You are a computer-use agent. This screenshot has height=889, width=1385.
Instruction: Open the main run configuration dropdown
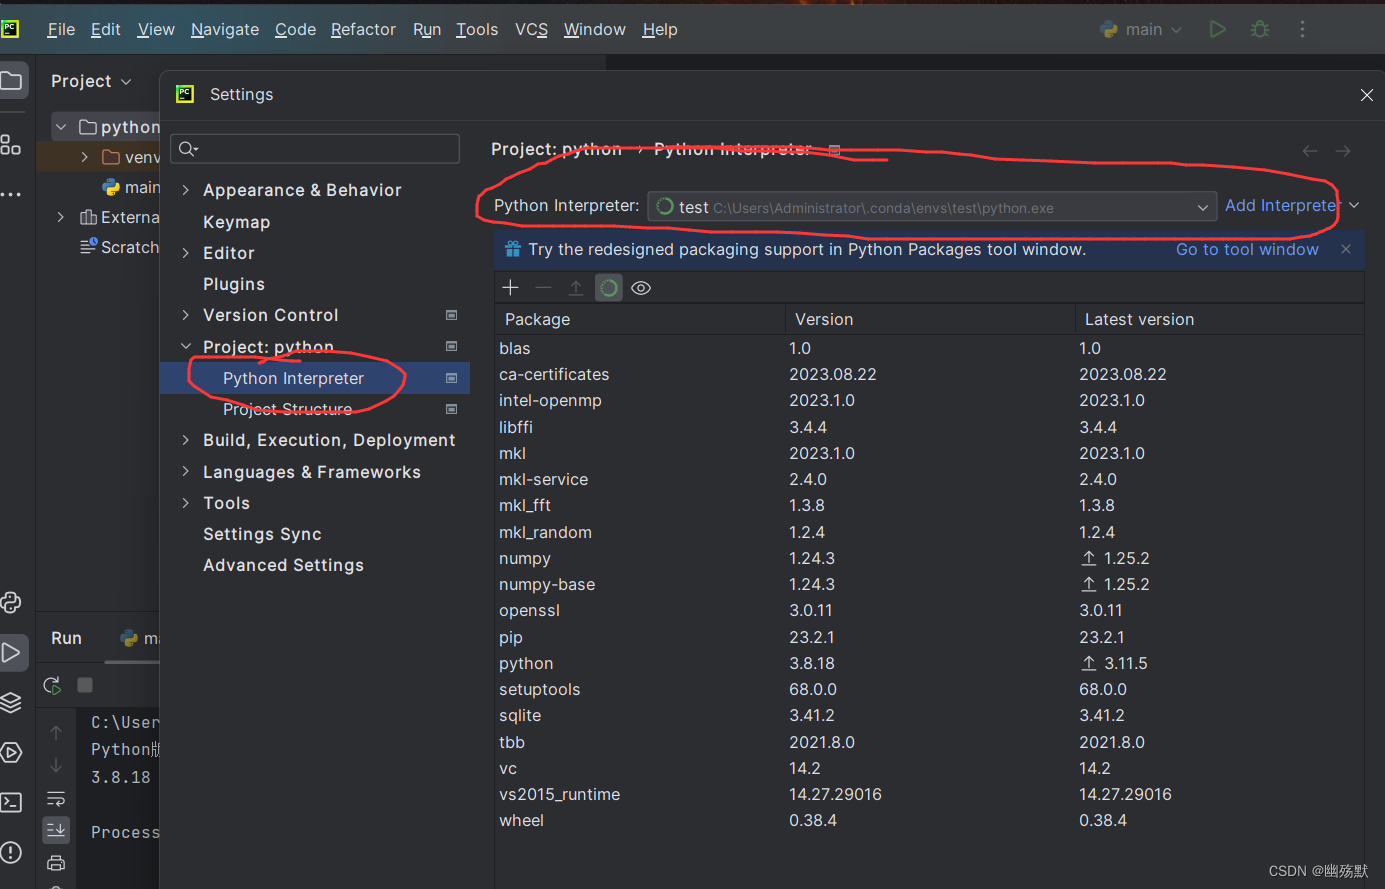point(1141,30)
